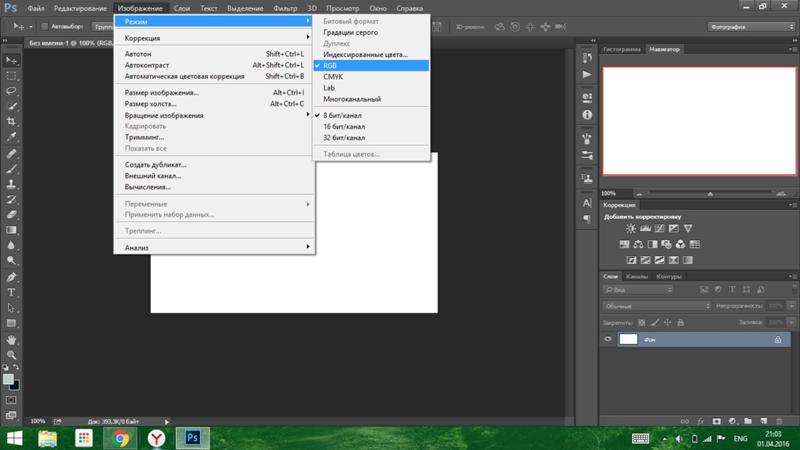Expand the Анализ submenu

(214, 247)
